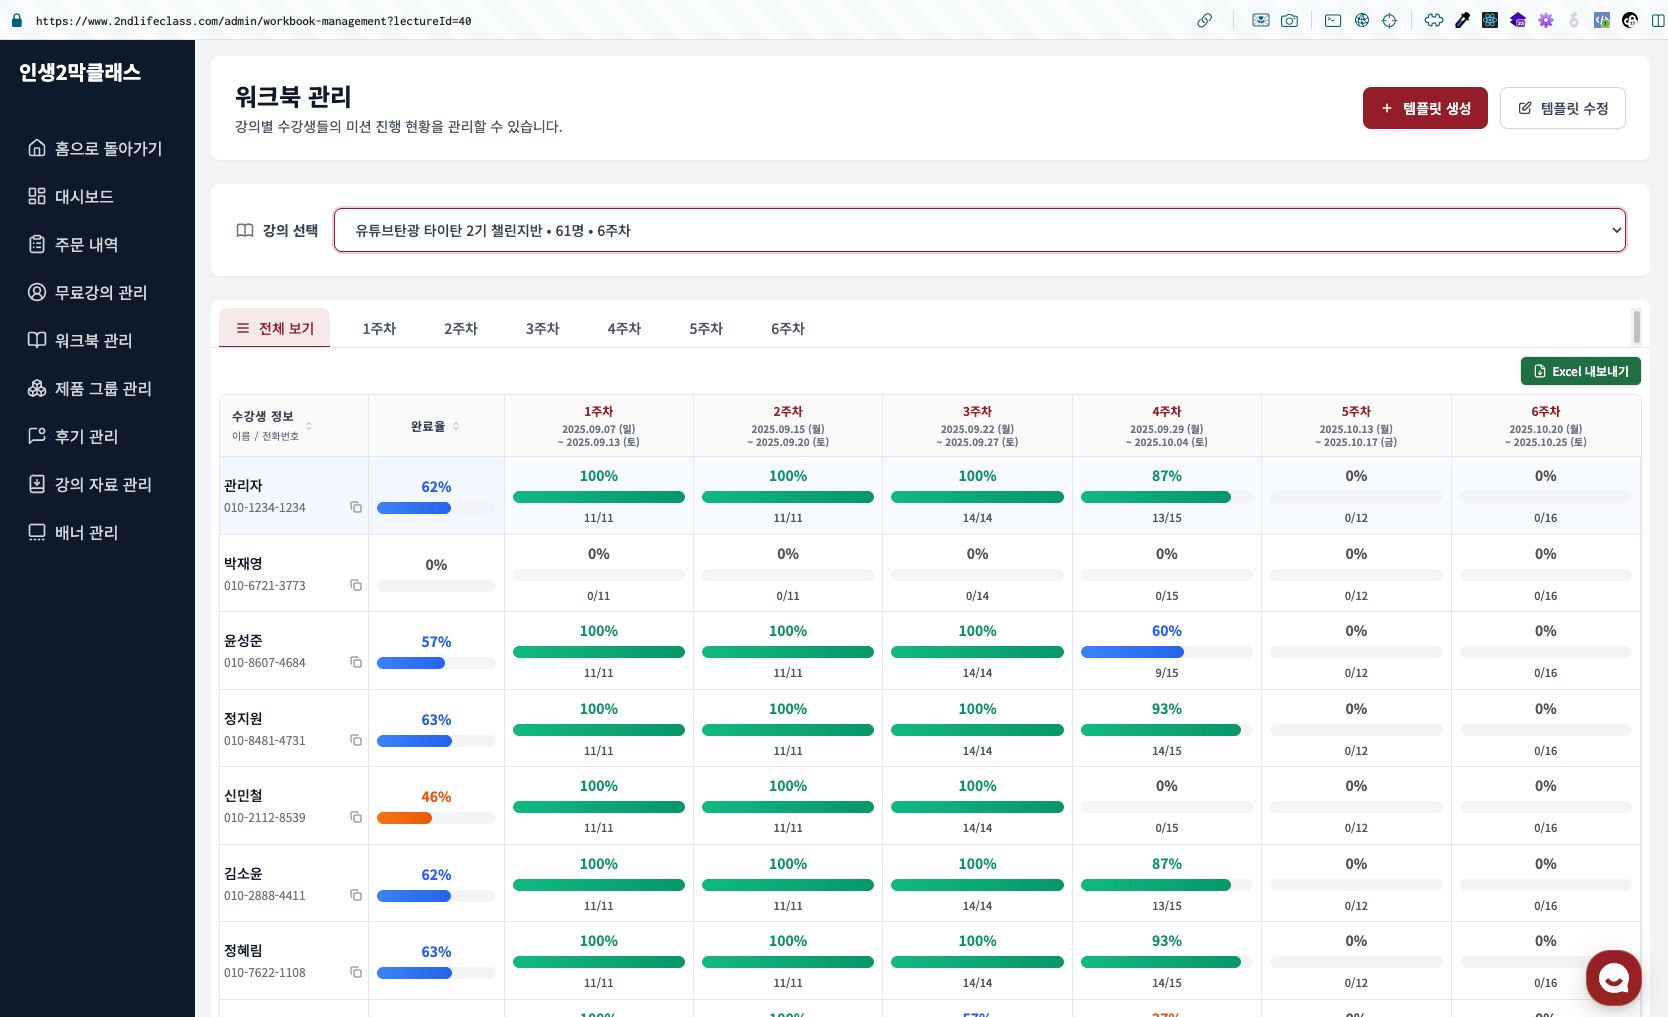Switch to the 3주차 tab
The width and height of the screenshot is (1668, 1017).
tap(542, 328)
